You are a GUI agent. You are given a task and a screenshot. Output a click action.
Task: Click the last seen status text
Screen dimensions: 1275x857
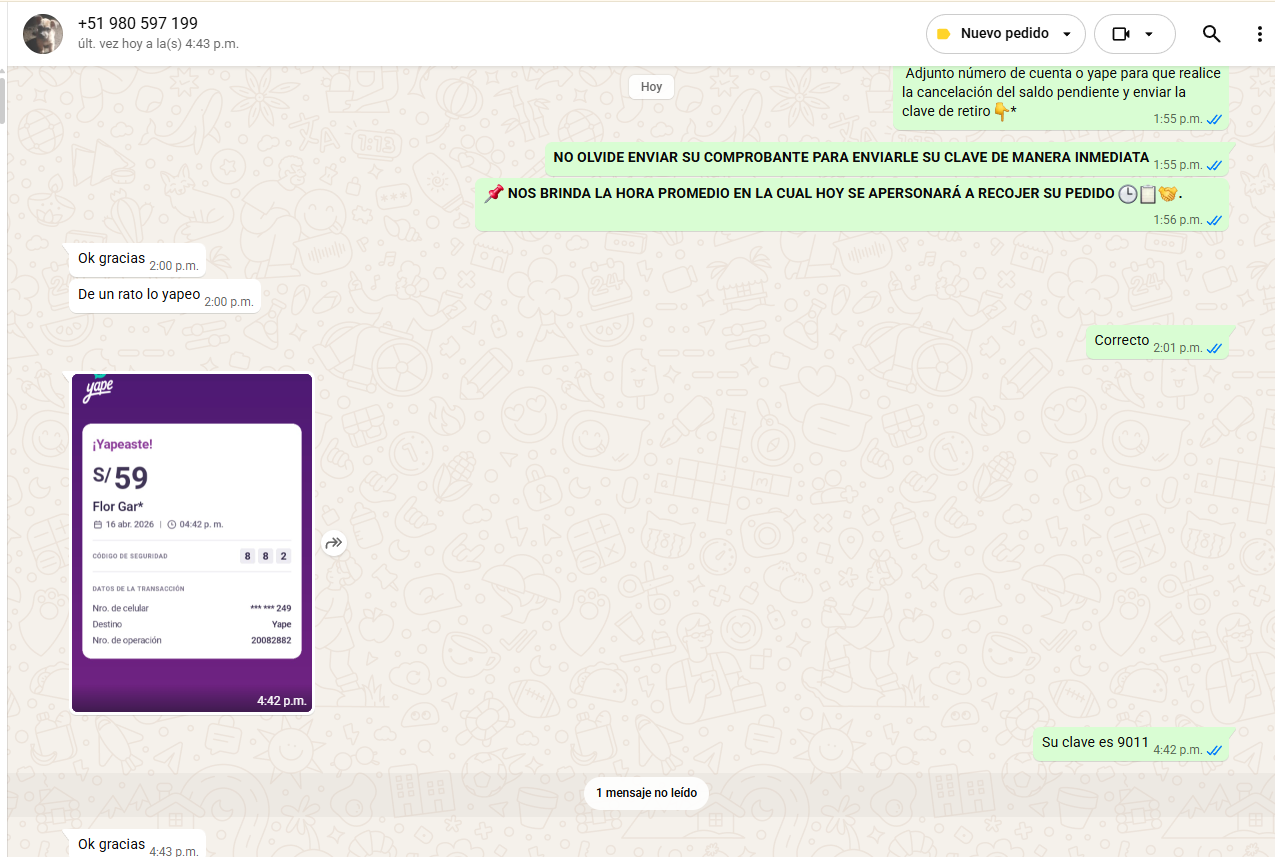(x=158, y=44)
